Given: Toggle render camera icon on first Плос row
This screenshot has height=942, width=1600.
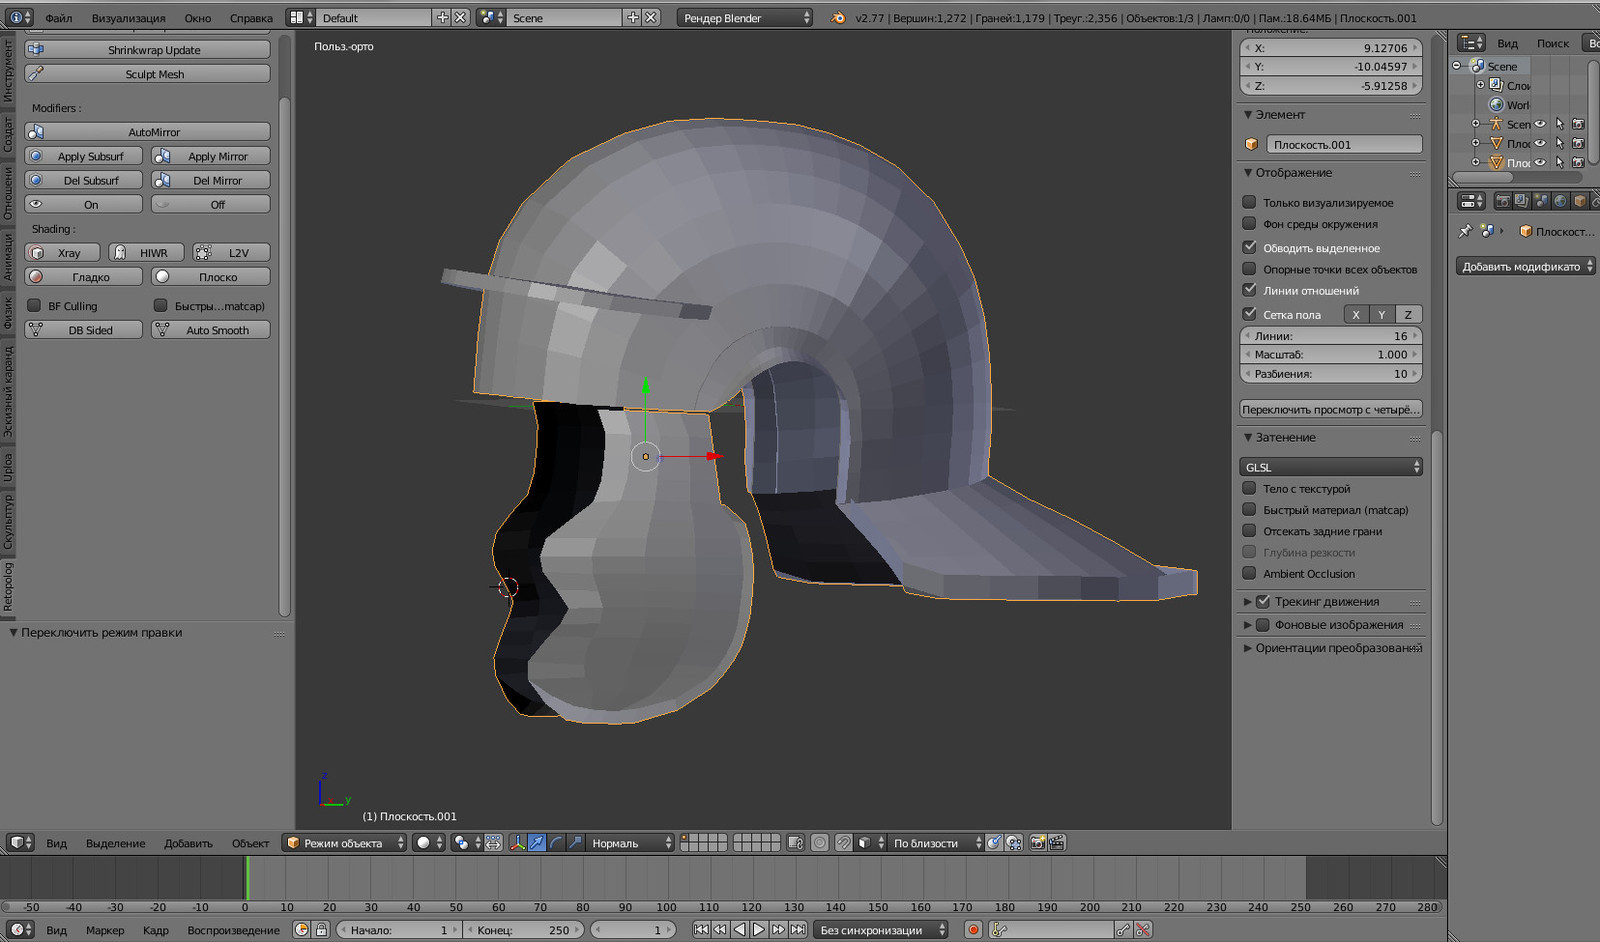Looking at the screenshot, I should [x=1578, y=143].
